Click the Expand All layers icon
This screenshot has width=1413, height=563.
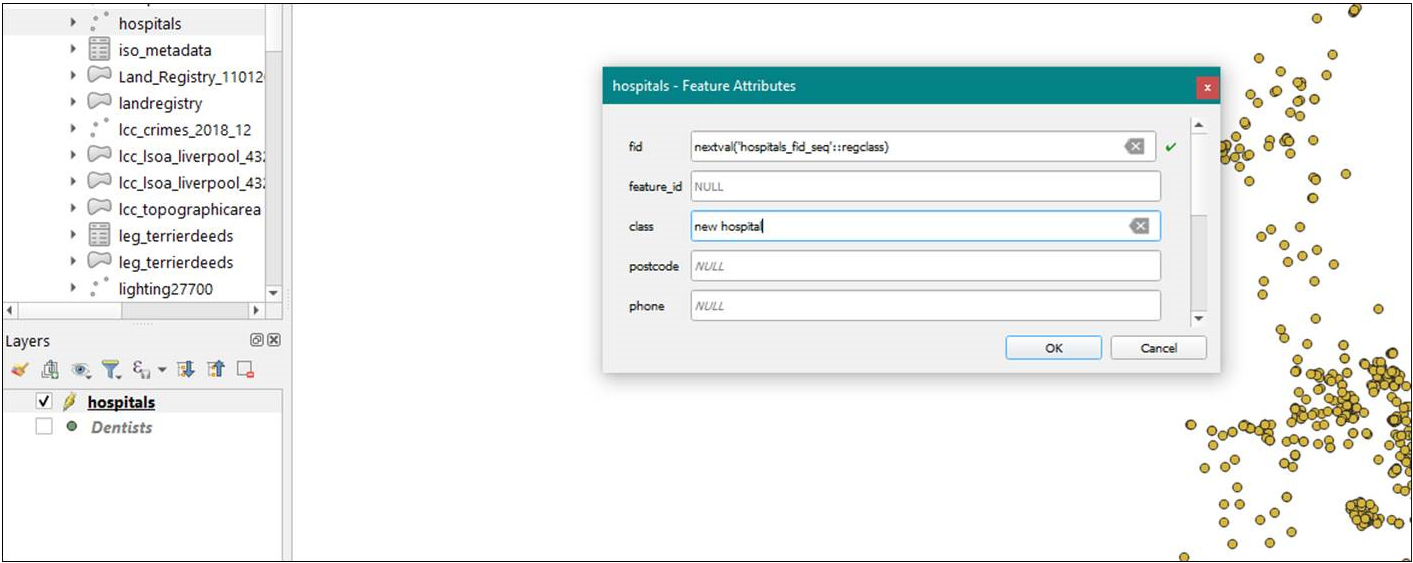point(185,370)
